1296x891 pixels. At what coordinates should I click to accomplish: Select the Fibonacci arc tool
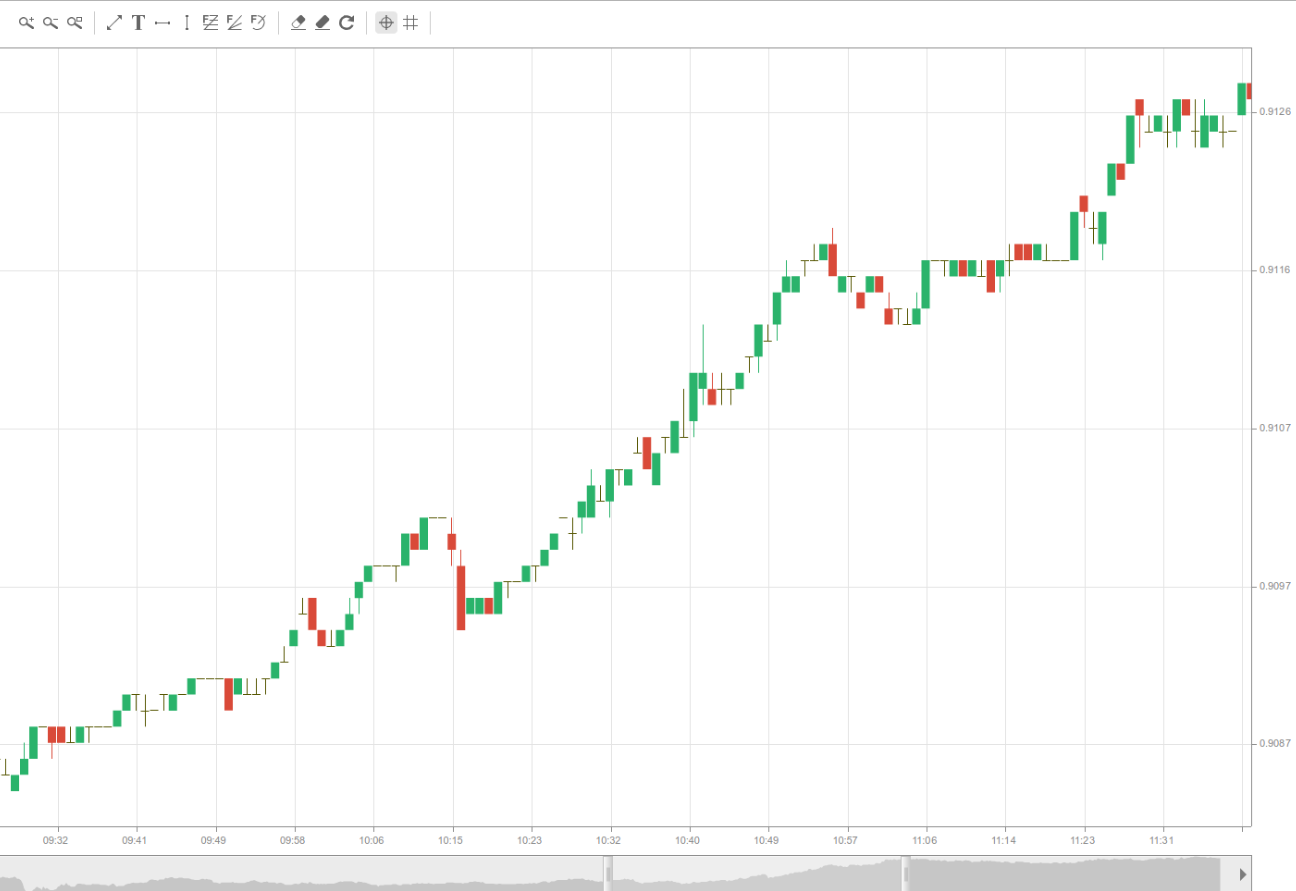(x=258, y=22)
